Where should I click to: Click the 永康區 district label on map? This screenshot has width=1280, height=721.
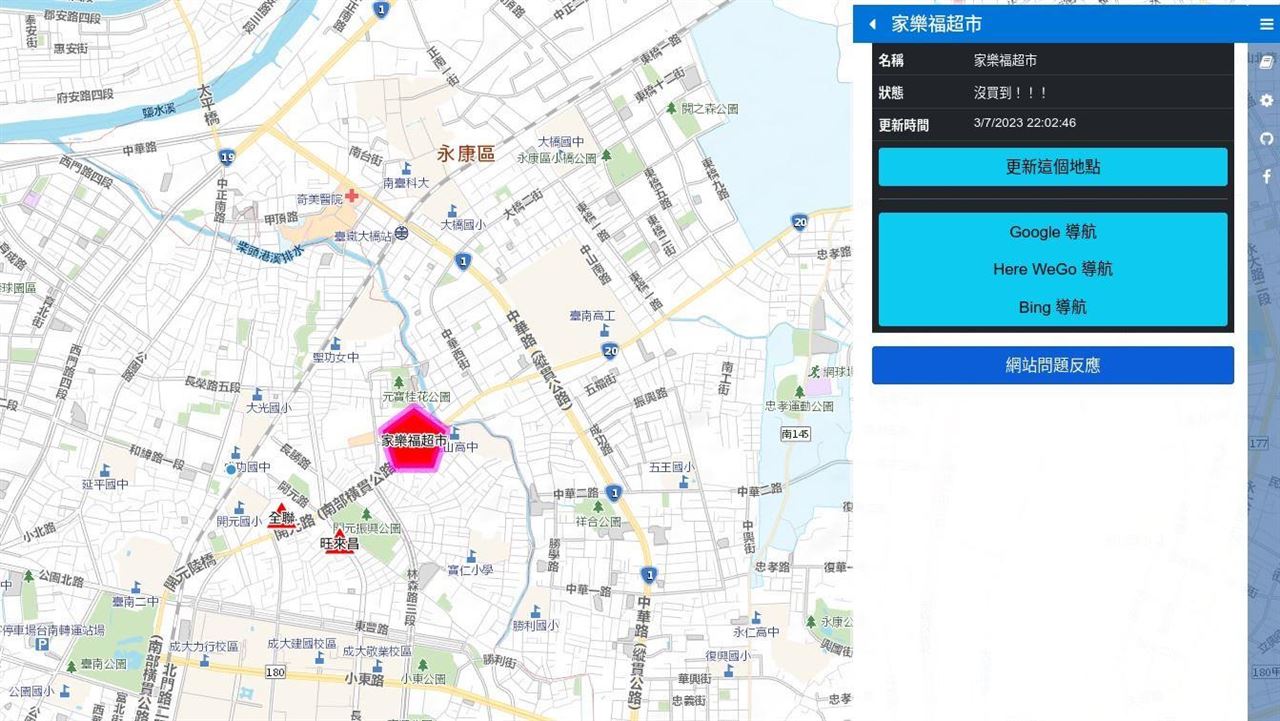click(465, 154)
